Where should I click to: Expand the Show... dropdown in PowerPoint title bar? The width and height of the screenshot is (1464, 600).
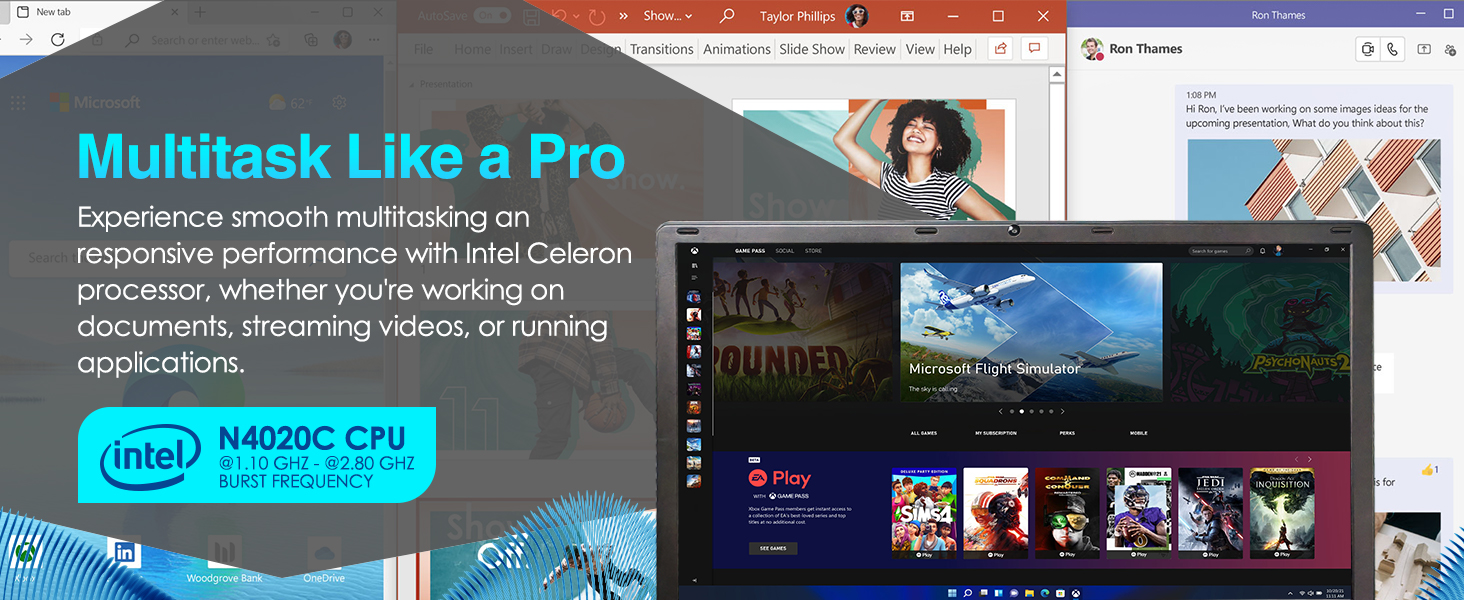(x=668, y=16)
